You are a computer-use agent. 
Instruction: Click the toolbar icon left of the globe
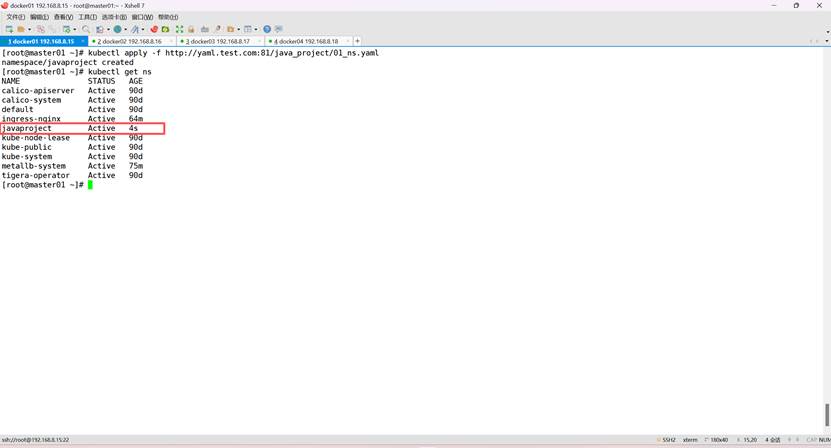pyautogui.click(x=100, y=29)
